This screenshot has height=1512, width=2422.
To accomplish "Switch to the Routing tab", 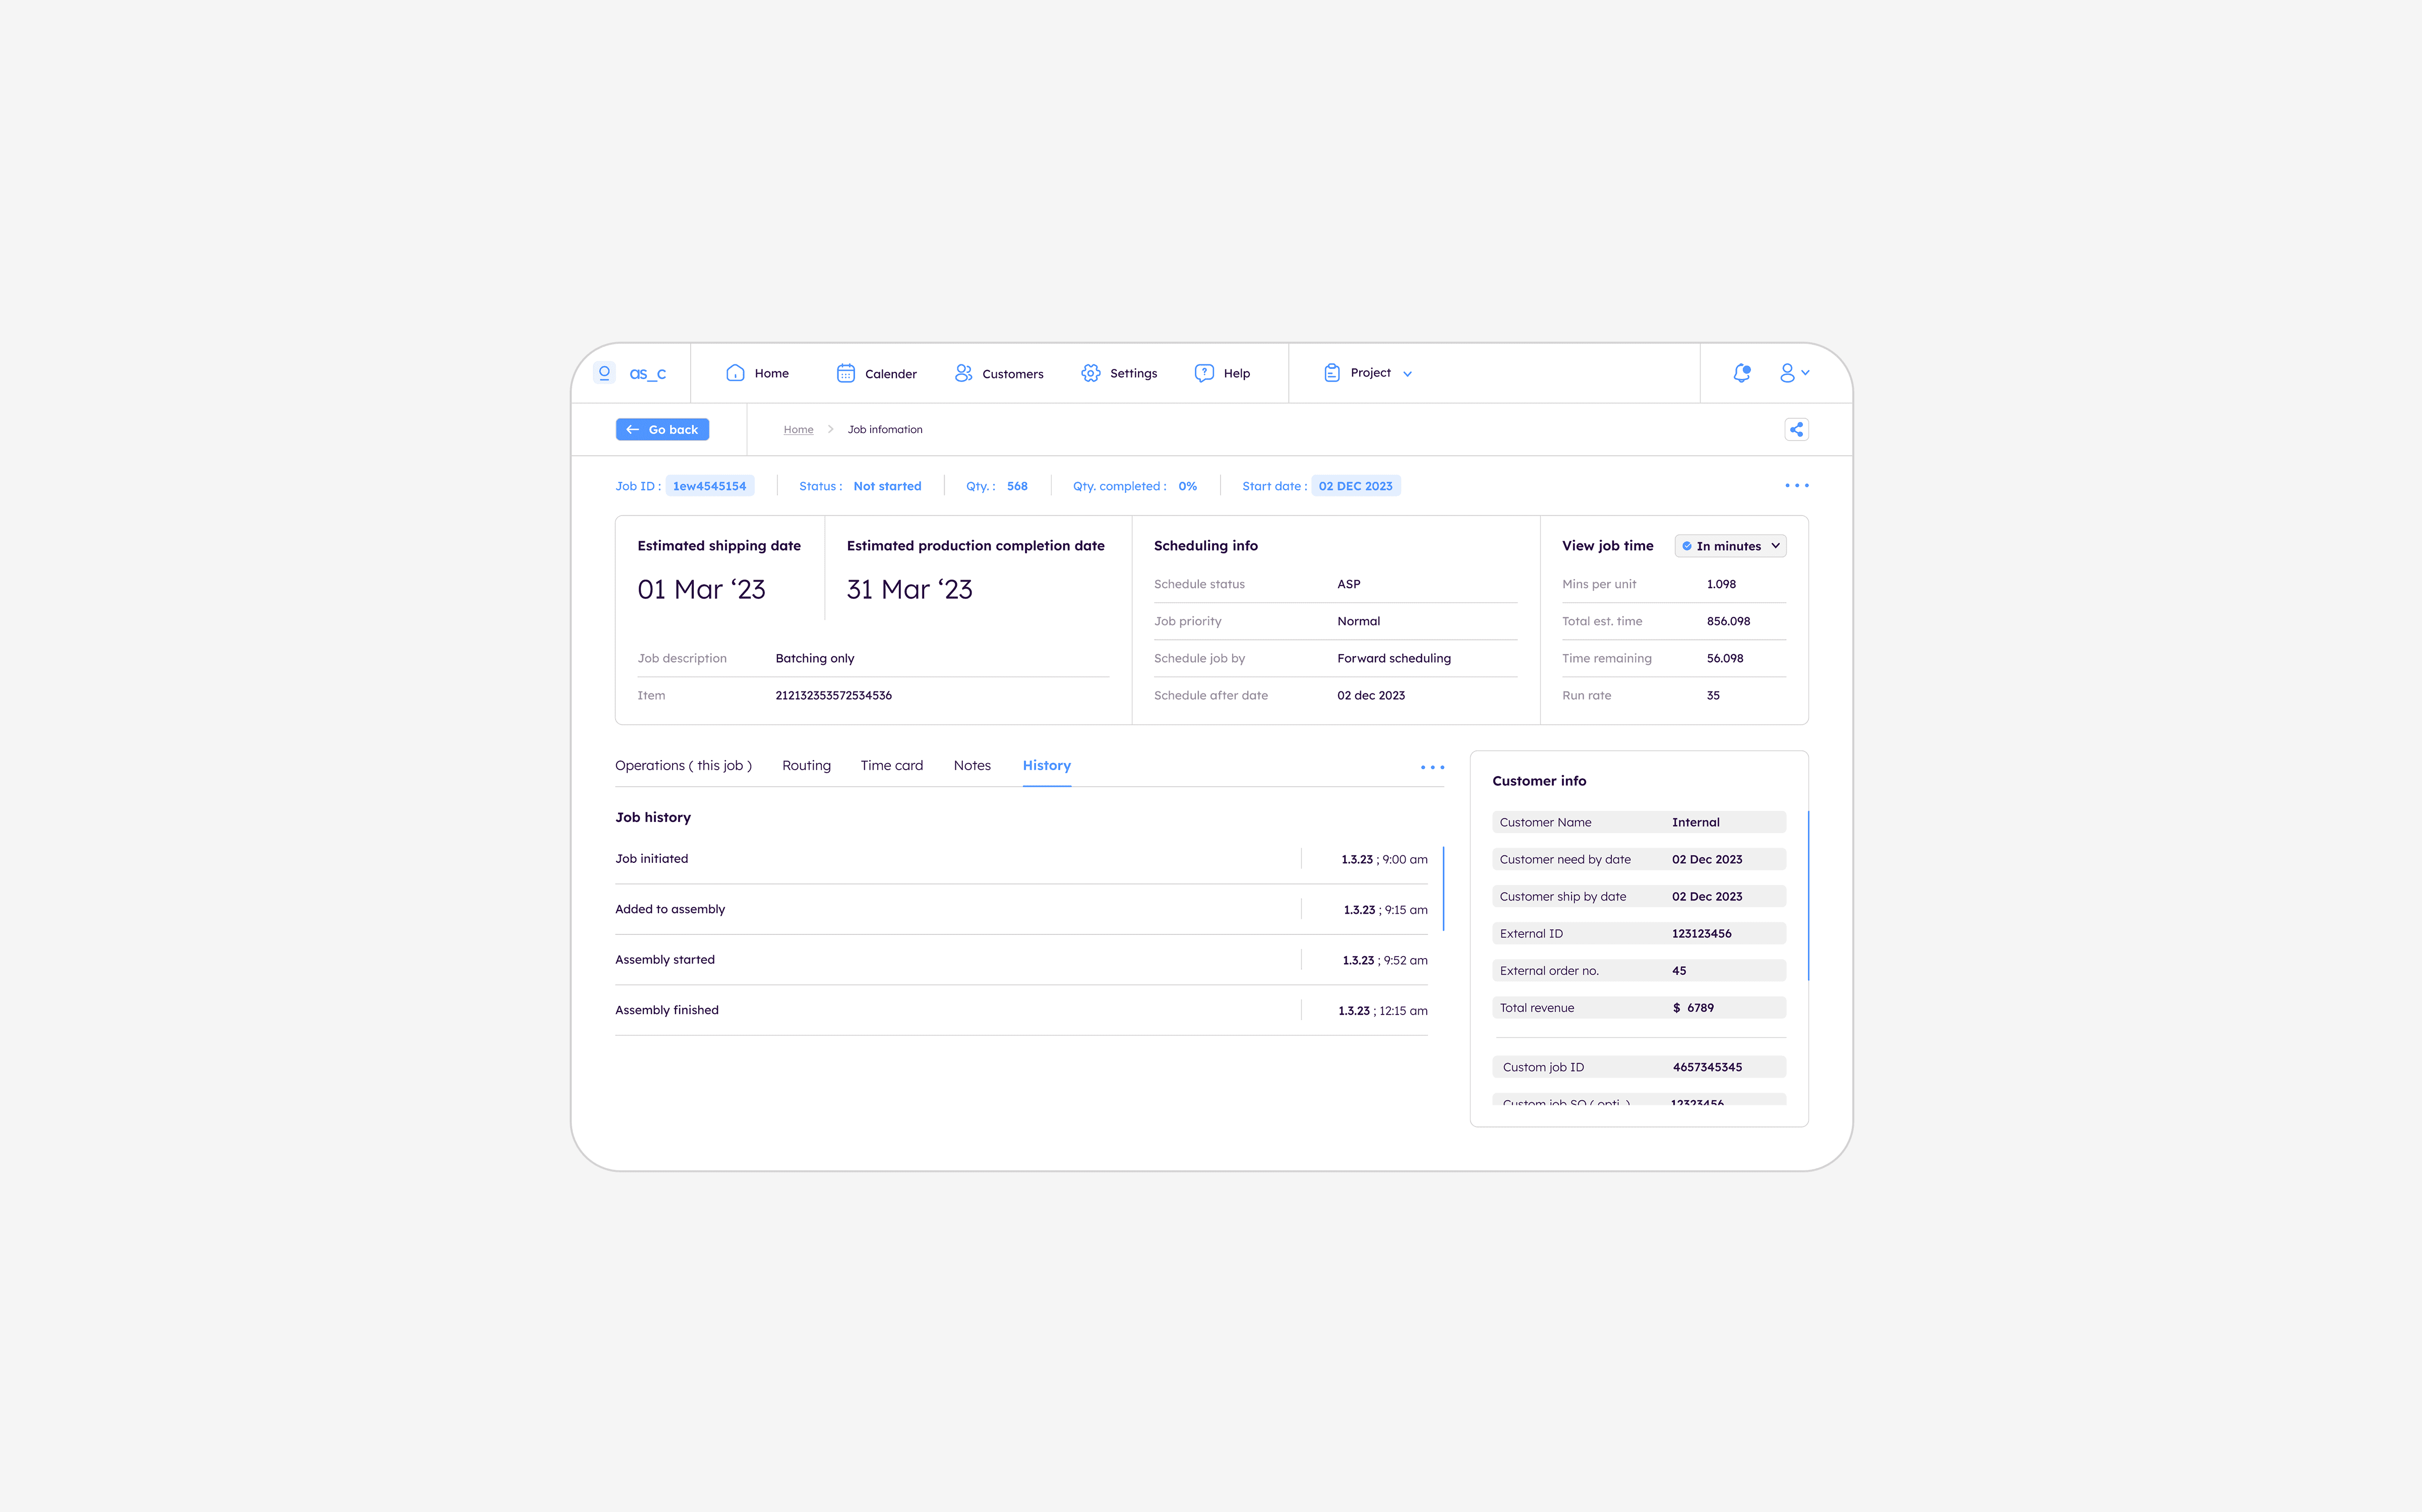I will coord(806,766).
